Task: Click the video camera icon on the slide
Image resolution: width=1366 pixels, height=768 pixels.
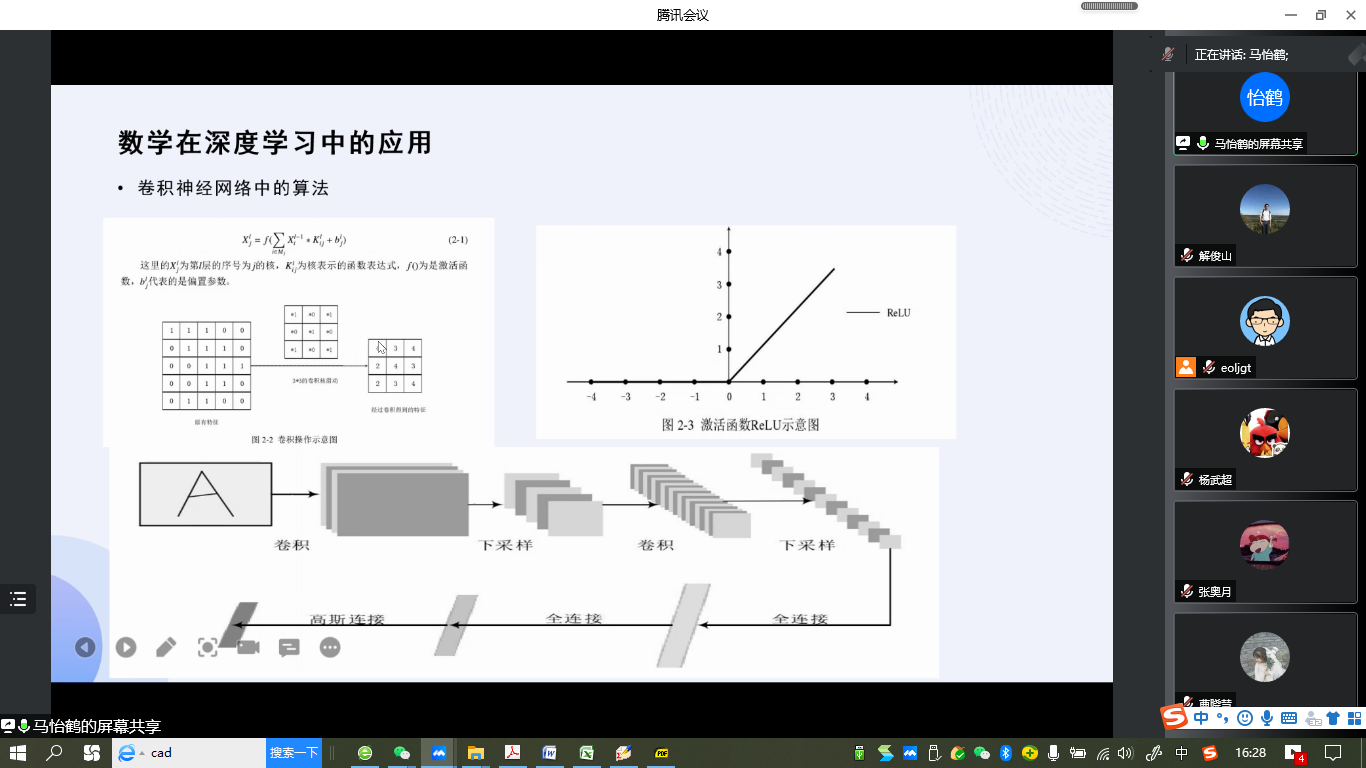Action: pos(248,648)
